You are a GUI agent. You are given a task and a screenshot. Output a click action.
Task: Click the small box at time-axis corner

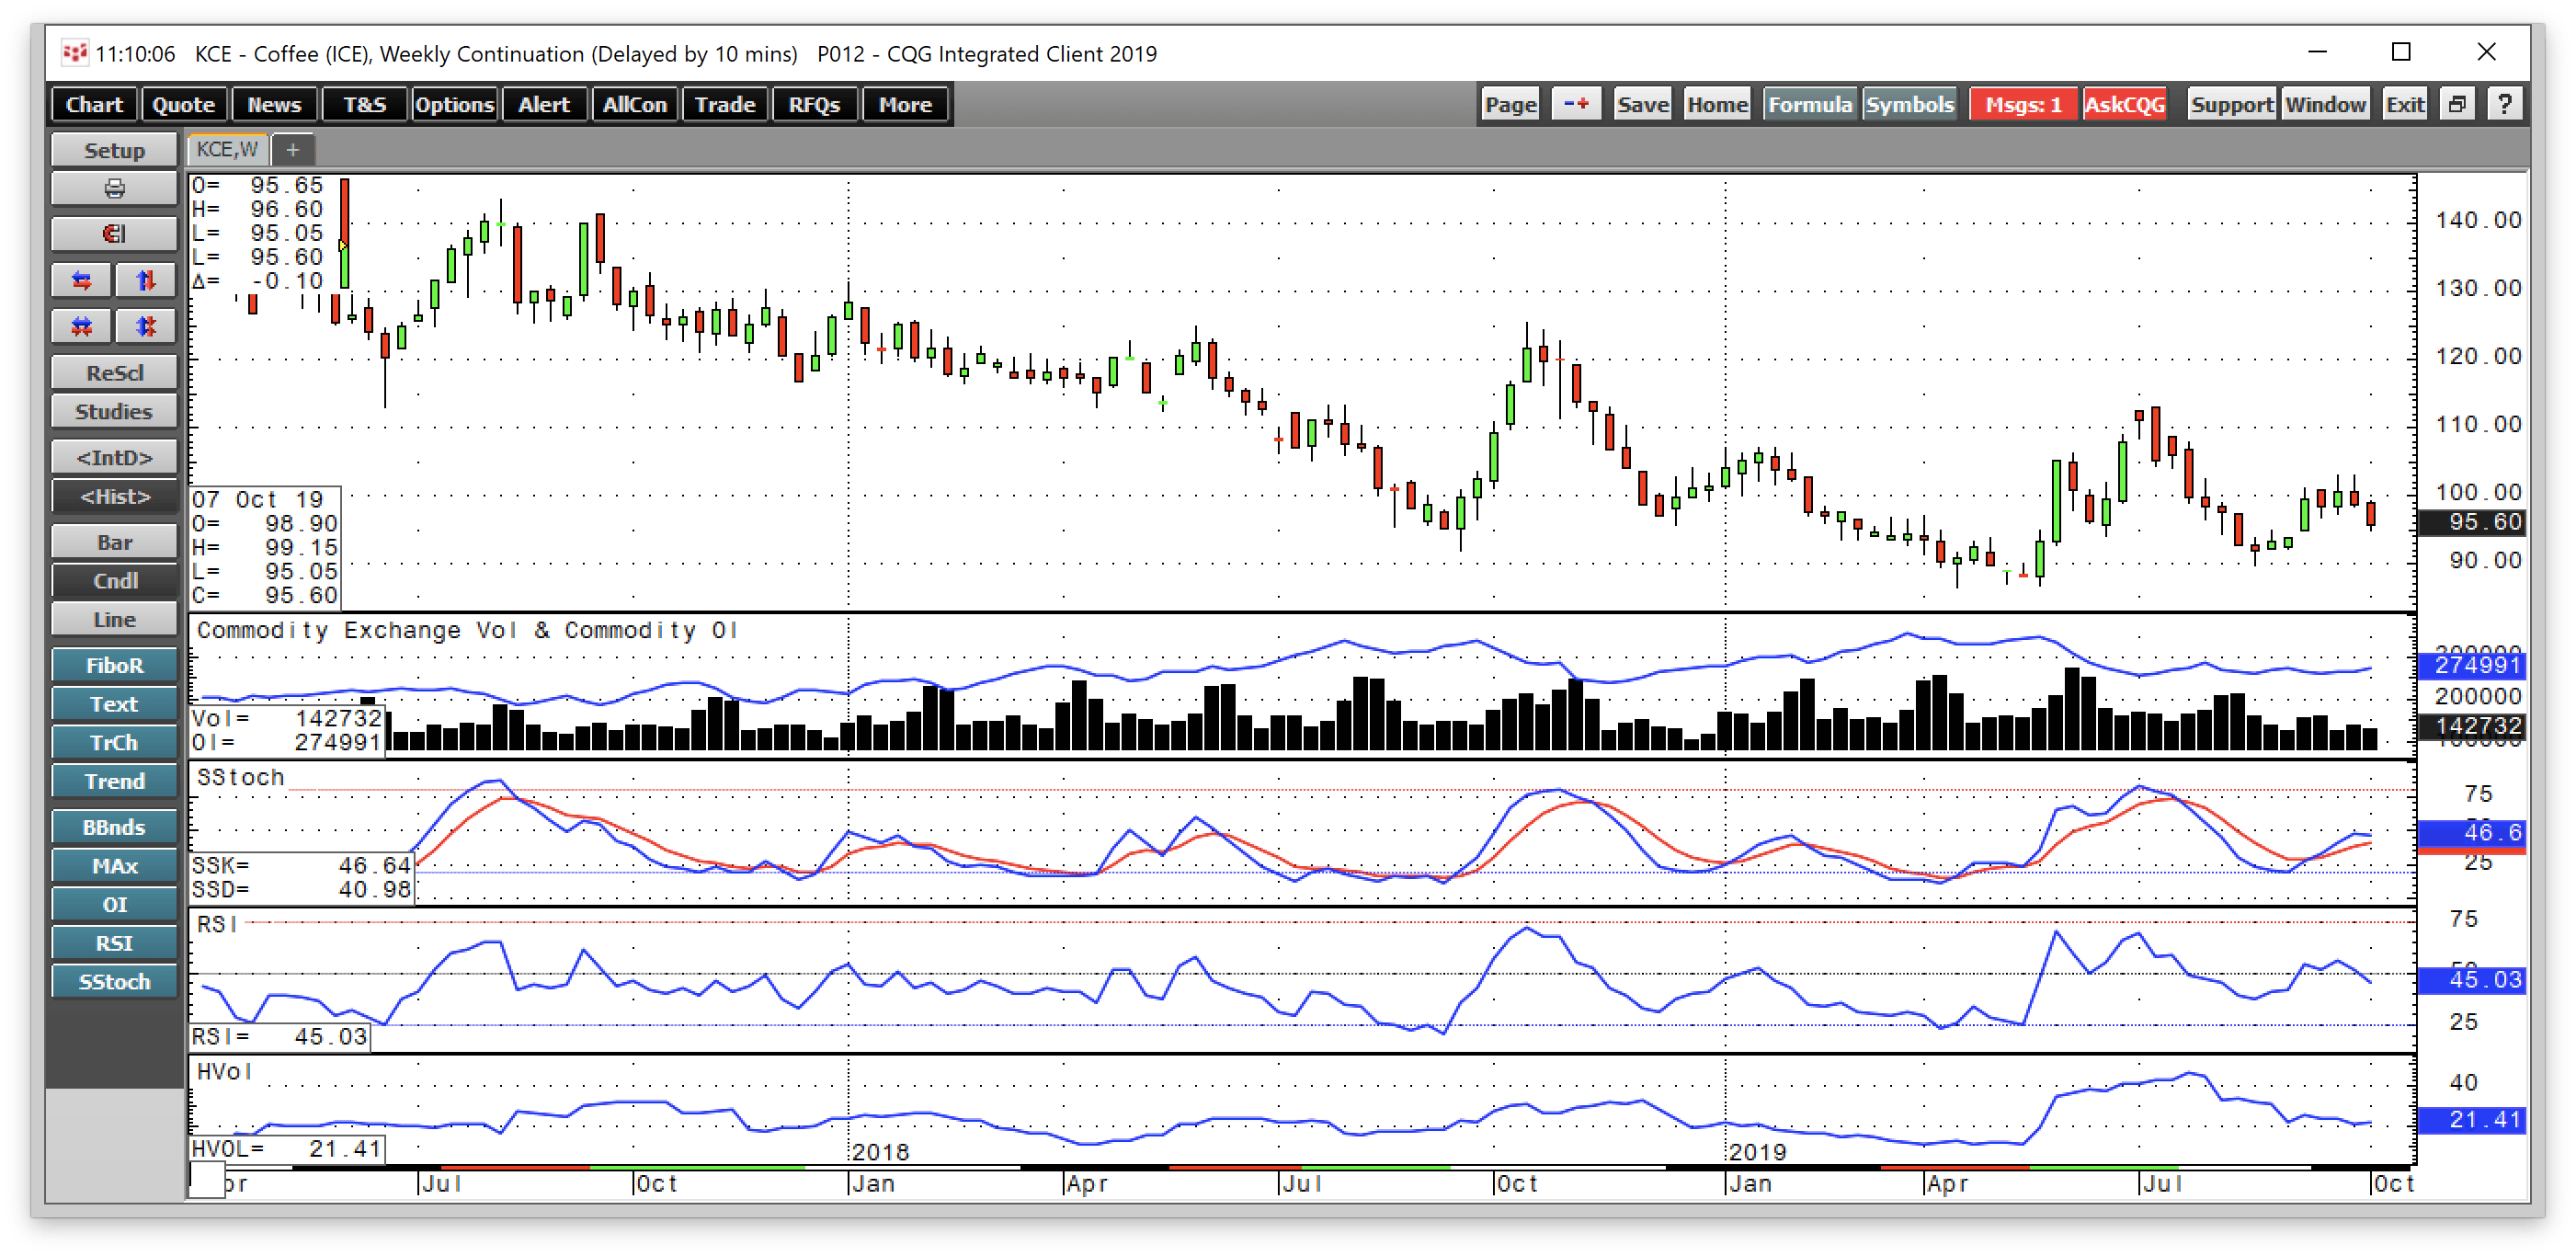pos(207,1180)
